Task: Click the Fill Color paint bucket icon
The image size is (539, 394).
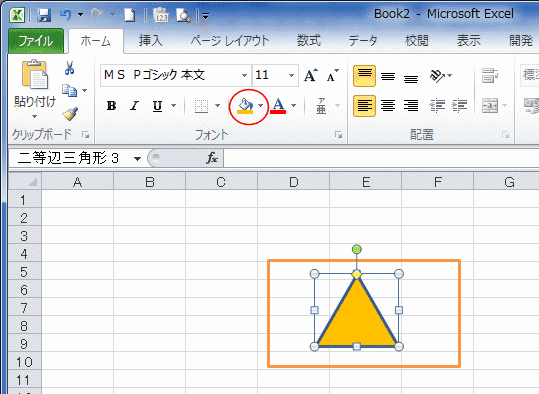Action: pos(245,106)
